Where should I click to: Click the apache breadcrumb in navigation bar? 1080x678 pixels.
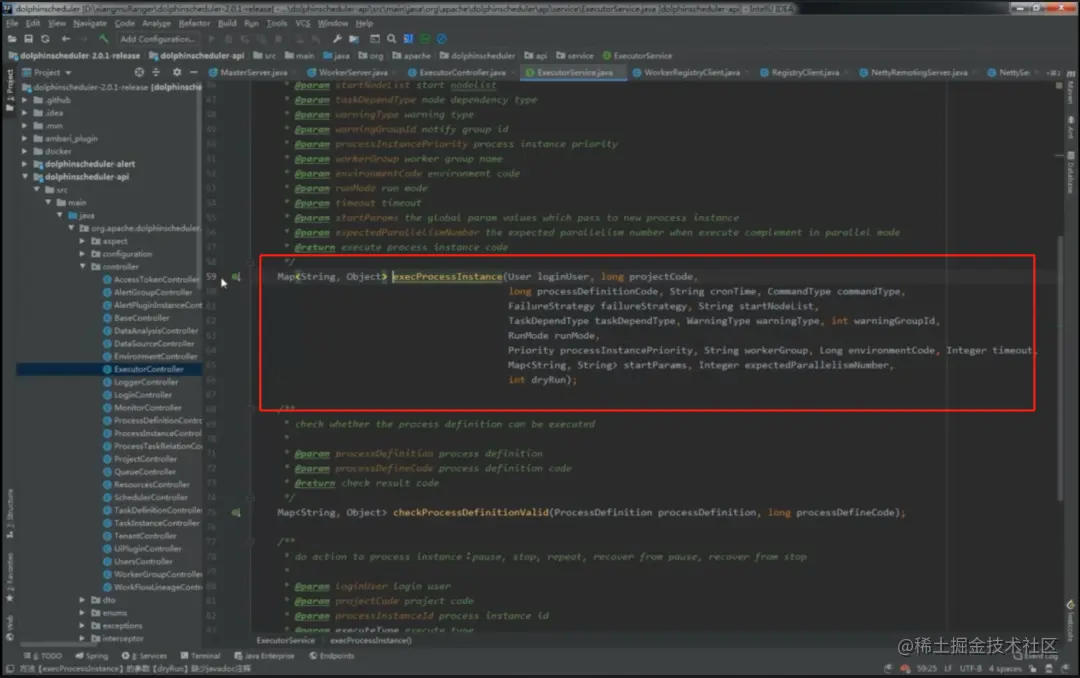[411, 56]
